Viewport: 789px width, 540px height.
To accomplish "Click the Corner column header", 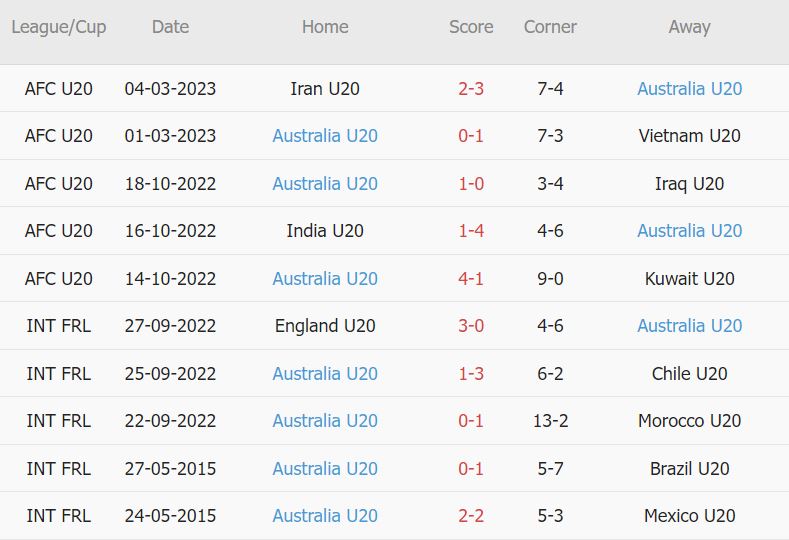I will point(550,27).
